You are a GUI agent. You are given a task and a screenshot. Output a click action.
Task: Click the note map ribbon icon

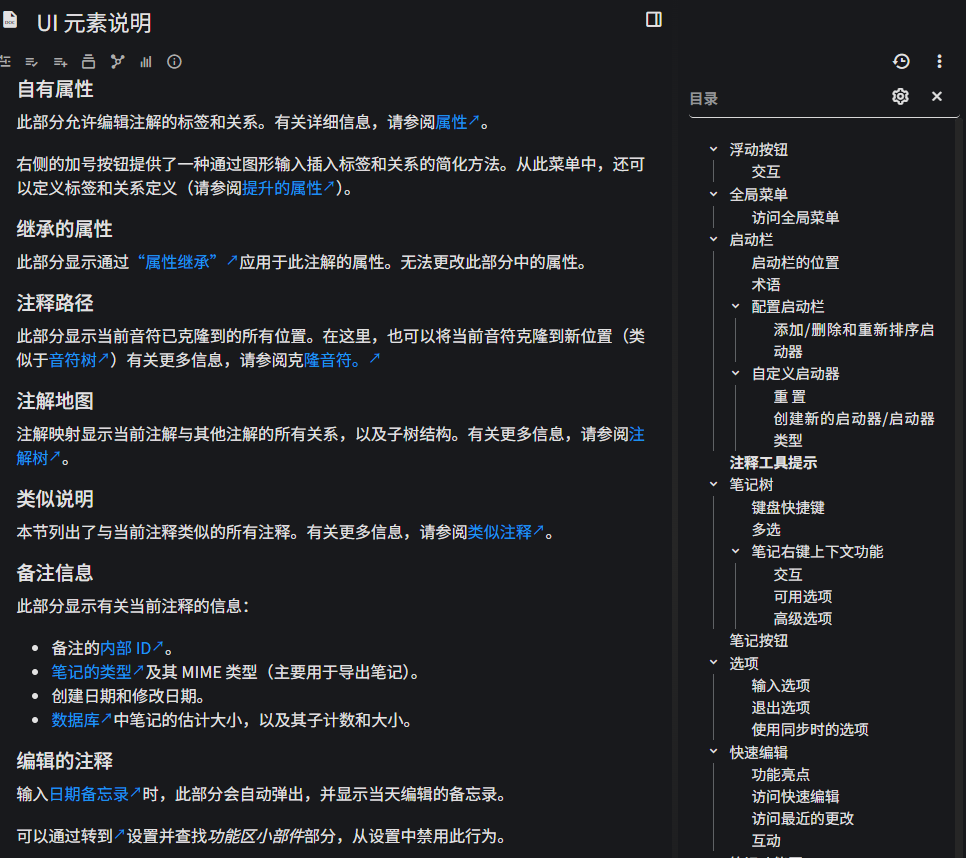[117, 62]
